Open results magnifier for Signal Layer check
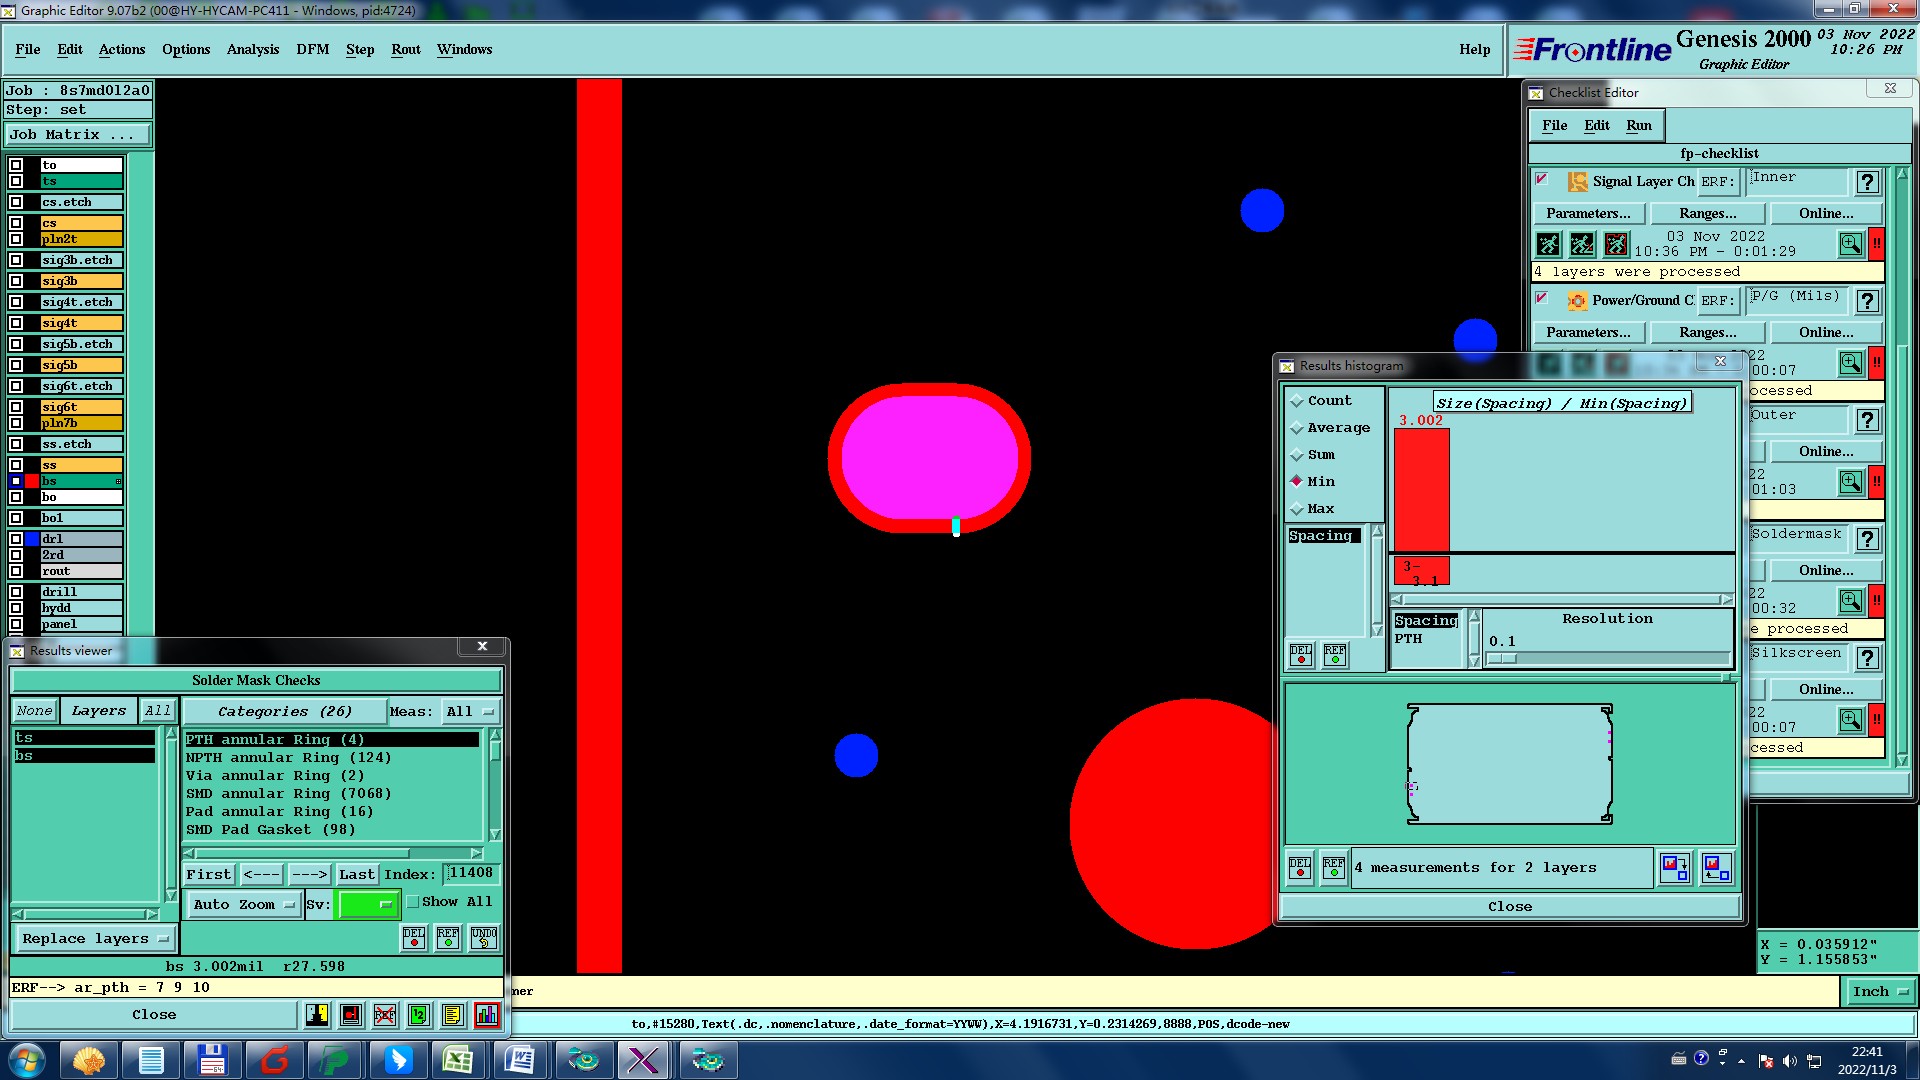Image resolution: width=1920 pixels, height=1080 pixels. point(1851,244)
